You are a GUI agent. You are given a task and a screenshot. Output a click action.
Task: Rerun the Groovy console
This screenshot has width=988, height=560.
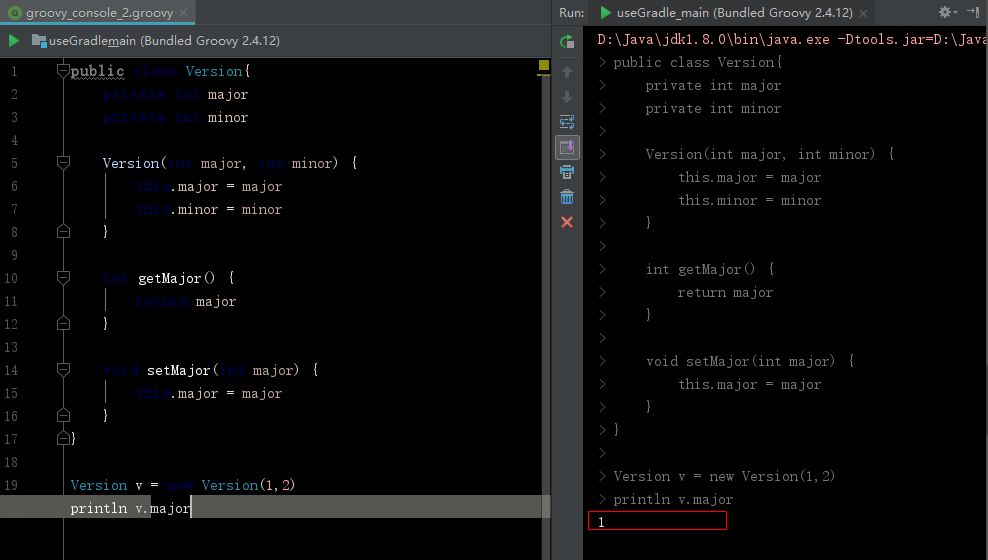pyautogui.click(x=566, y=42)
